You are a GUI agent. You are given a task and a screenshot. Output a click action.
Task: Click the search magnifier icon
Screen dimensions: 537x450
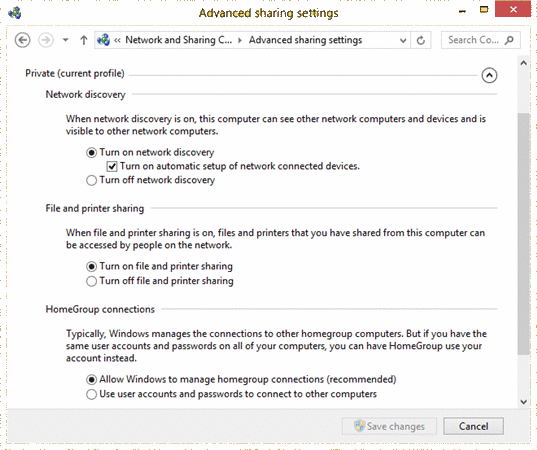coord(509,40)
